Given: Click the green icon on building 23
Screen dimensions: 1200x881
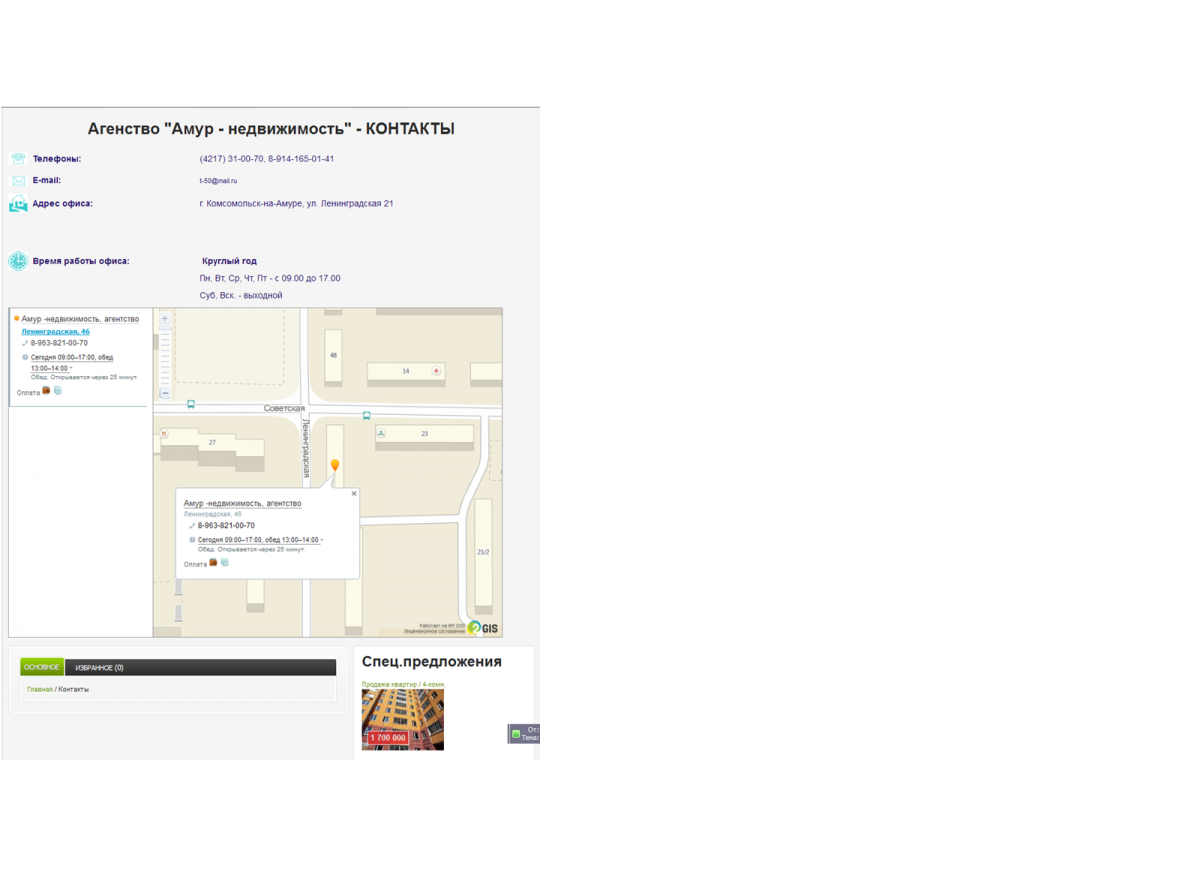Looking at the screenshot, I should [381, 434].
